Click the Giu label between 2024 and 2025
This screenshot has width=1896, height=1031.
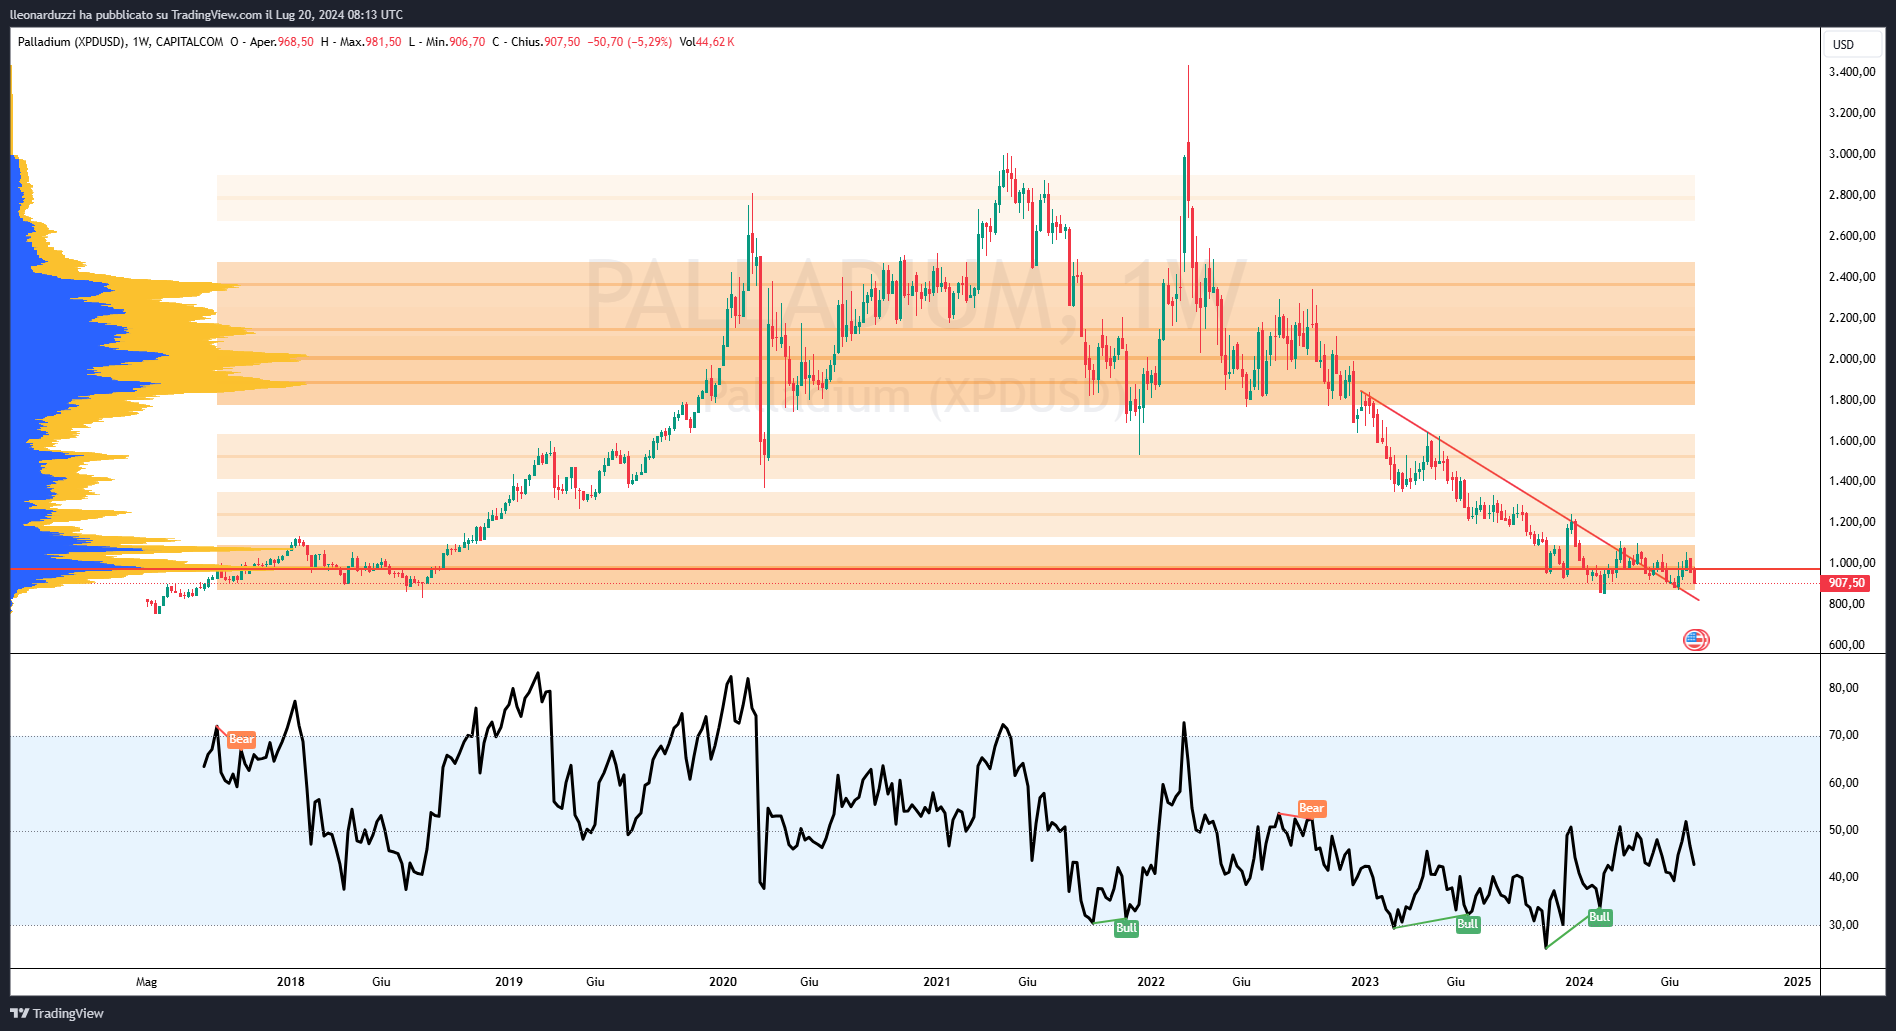(x=1670, y=982)
